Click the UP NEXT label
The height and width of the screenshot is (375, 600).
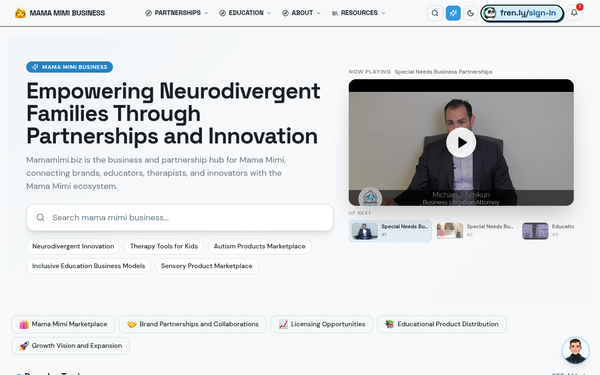tap(360, 213)
